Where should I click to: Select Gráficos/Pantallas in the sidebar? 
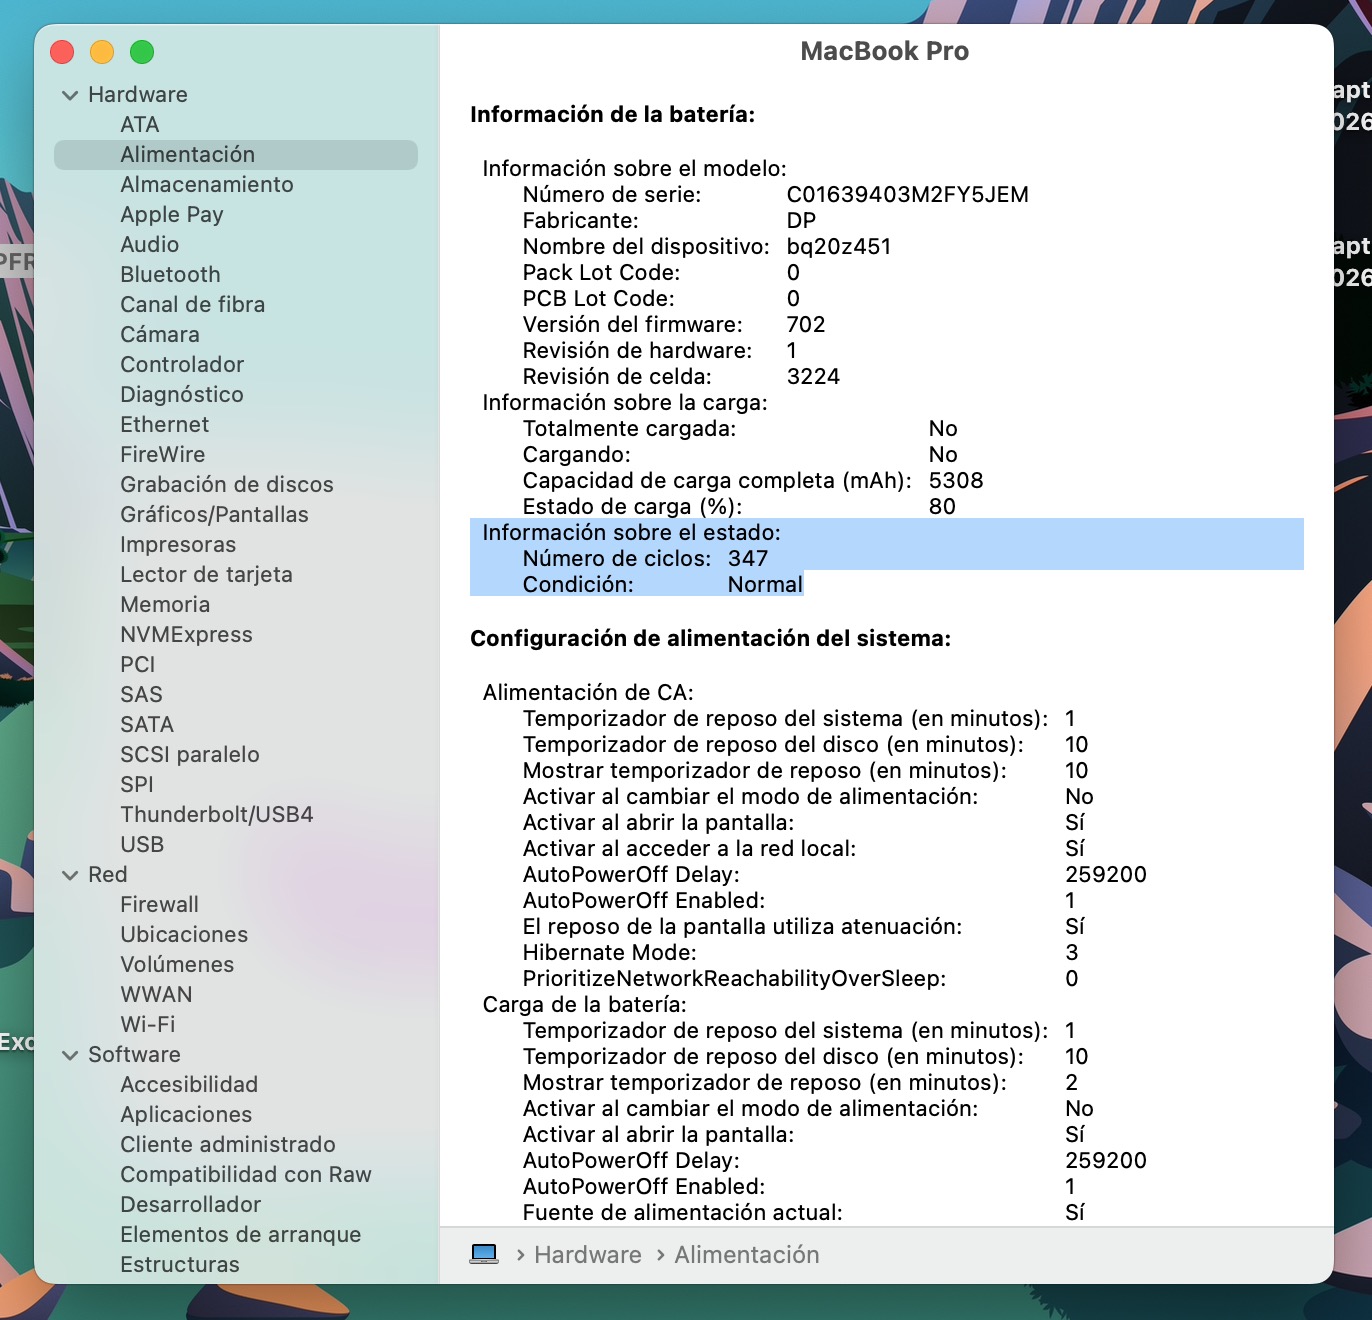click(x=214, y=515)
